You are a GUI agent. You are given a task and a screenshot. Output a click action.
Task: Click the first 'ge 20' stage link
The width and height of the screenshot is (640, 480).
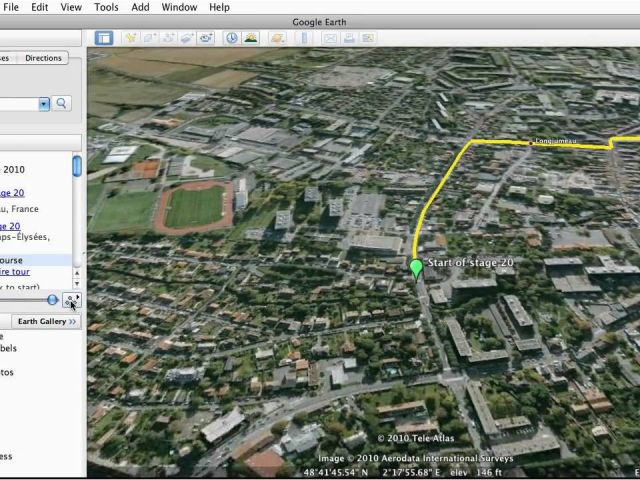tap(12, 193)
